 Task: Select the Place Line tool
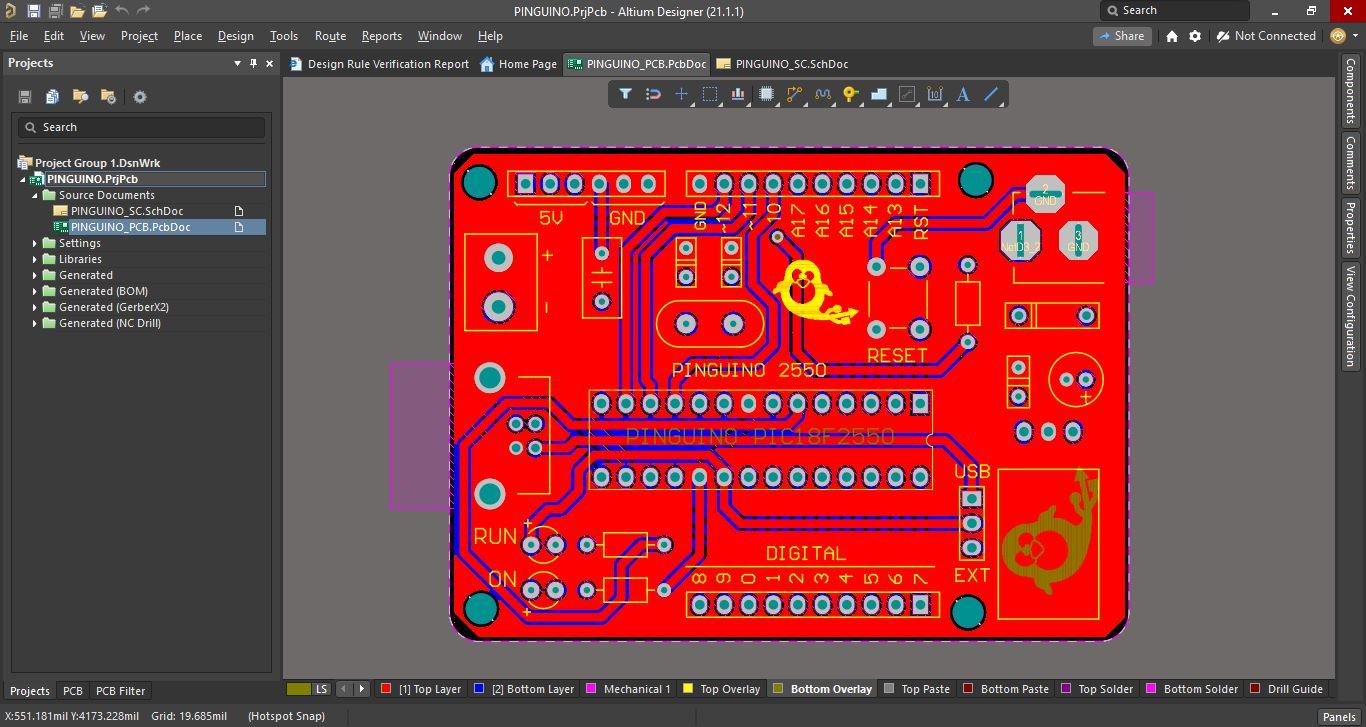click(x=991, y=94)
